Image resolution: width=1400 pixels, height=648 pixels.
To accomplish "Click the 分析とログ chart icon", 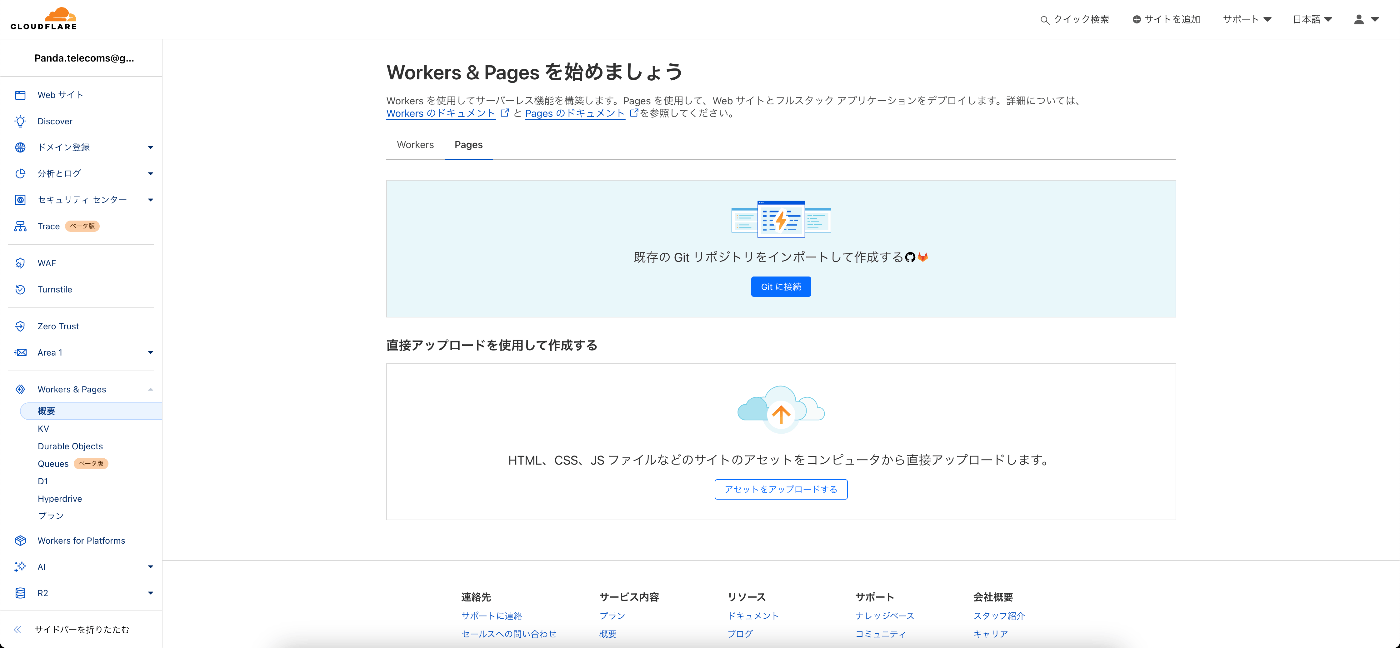I will click(x=20, y=173).
